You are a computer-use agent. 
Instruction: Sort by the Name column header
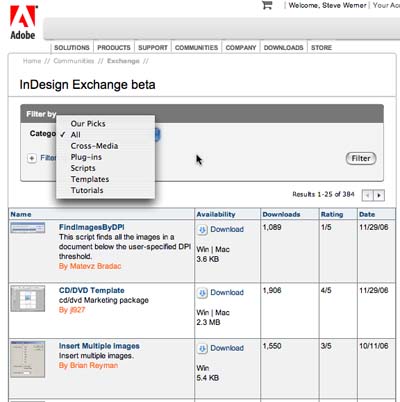[21, 214]
